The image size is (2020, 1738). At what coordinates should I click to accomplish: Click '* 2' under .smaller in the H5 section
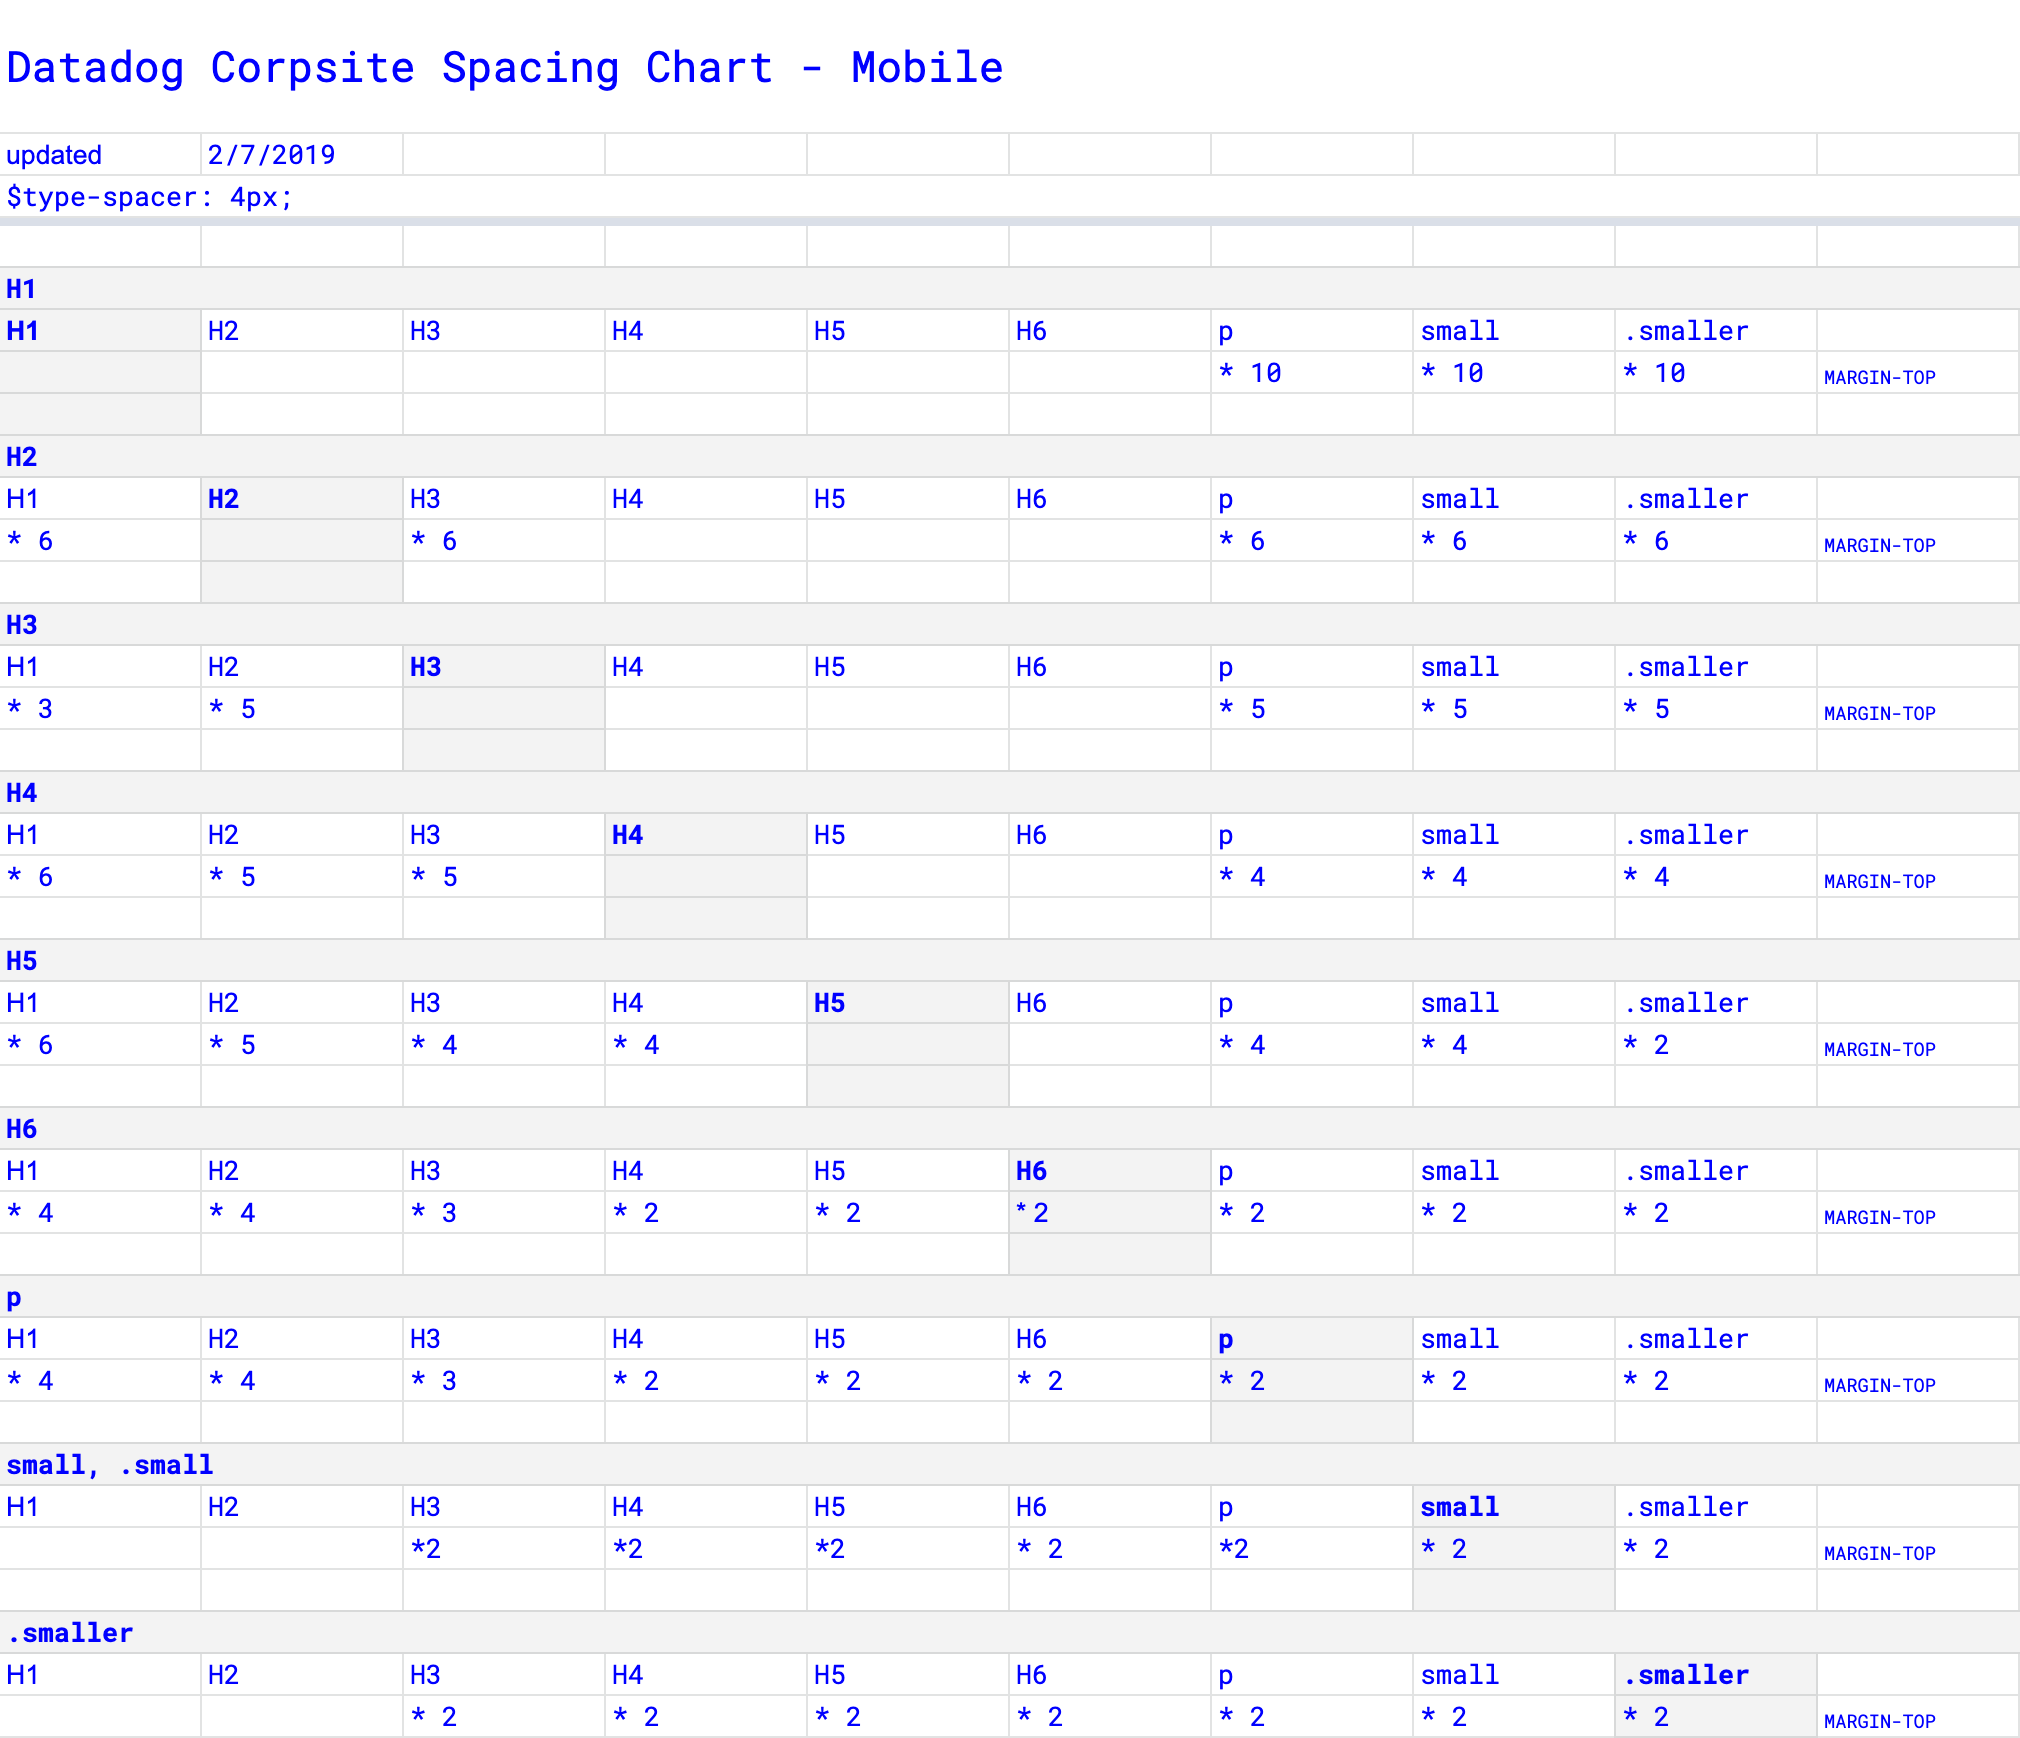pos(1646,1045)
